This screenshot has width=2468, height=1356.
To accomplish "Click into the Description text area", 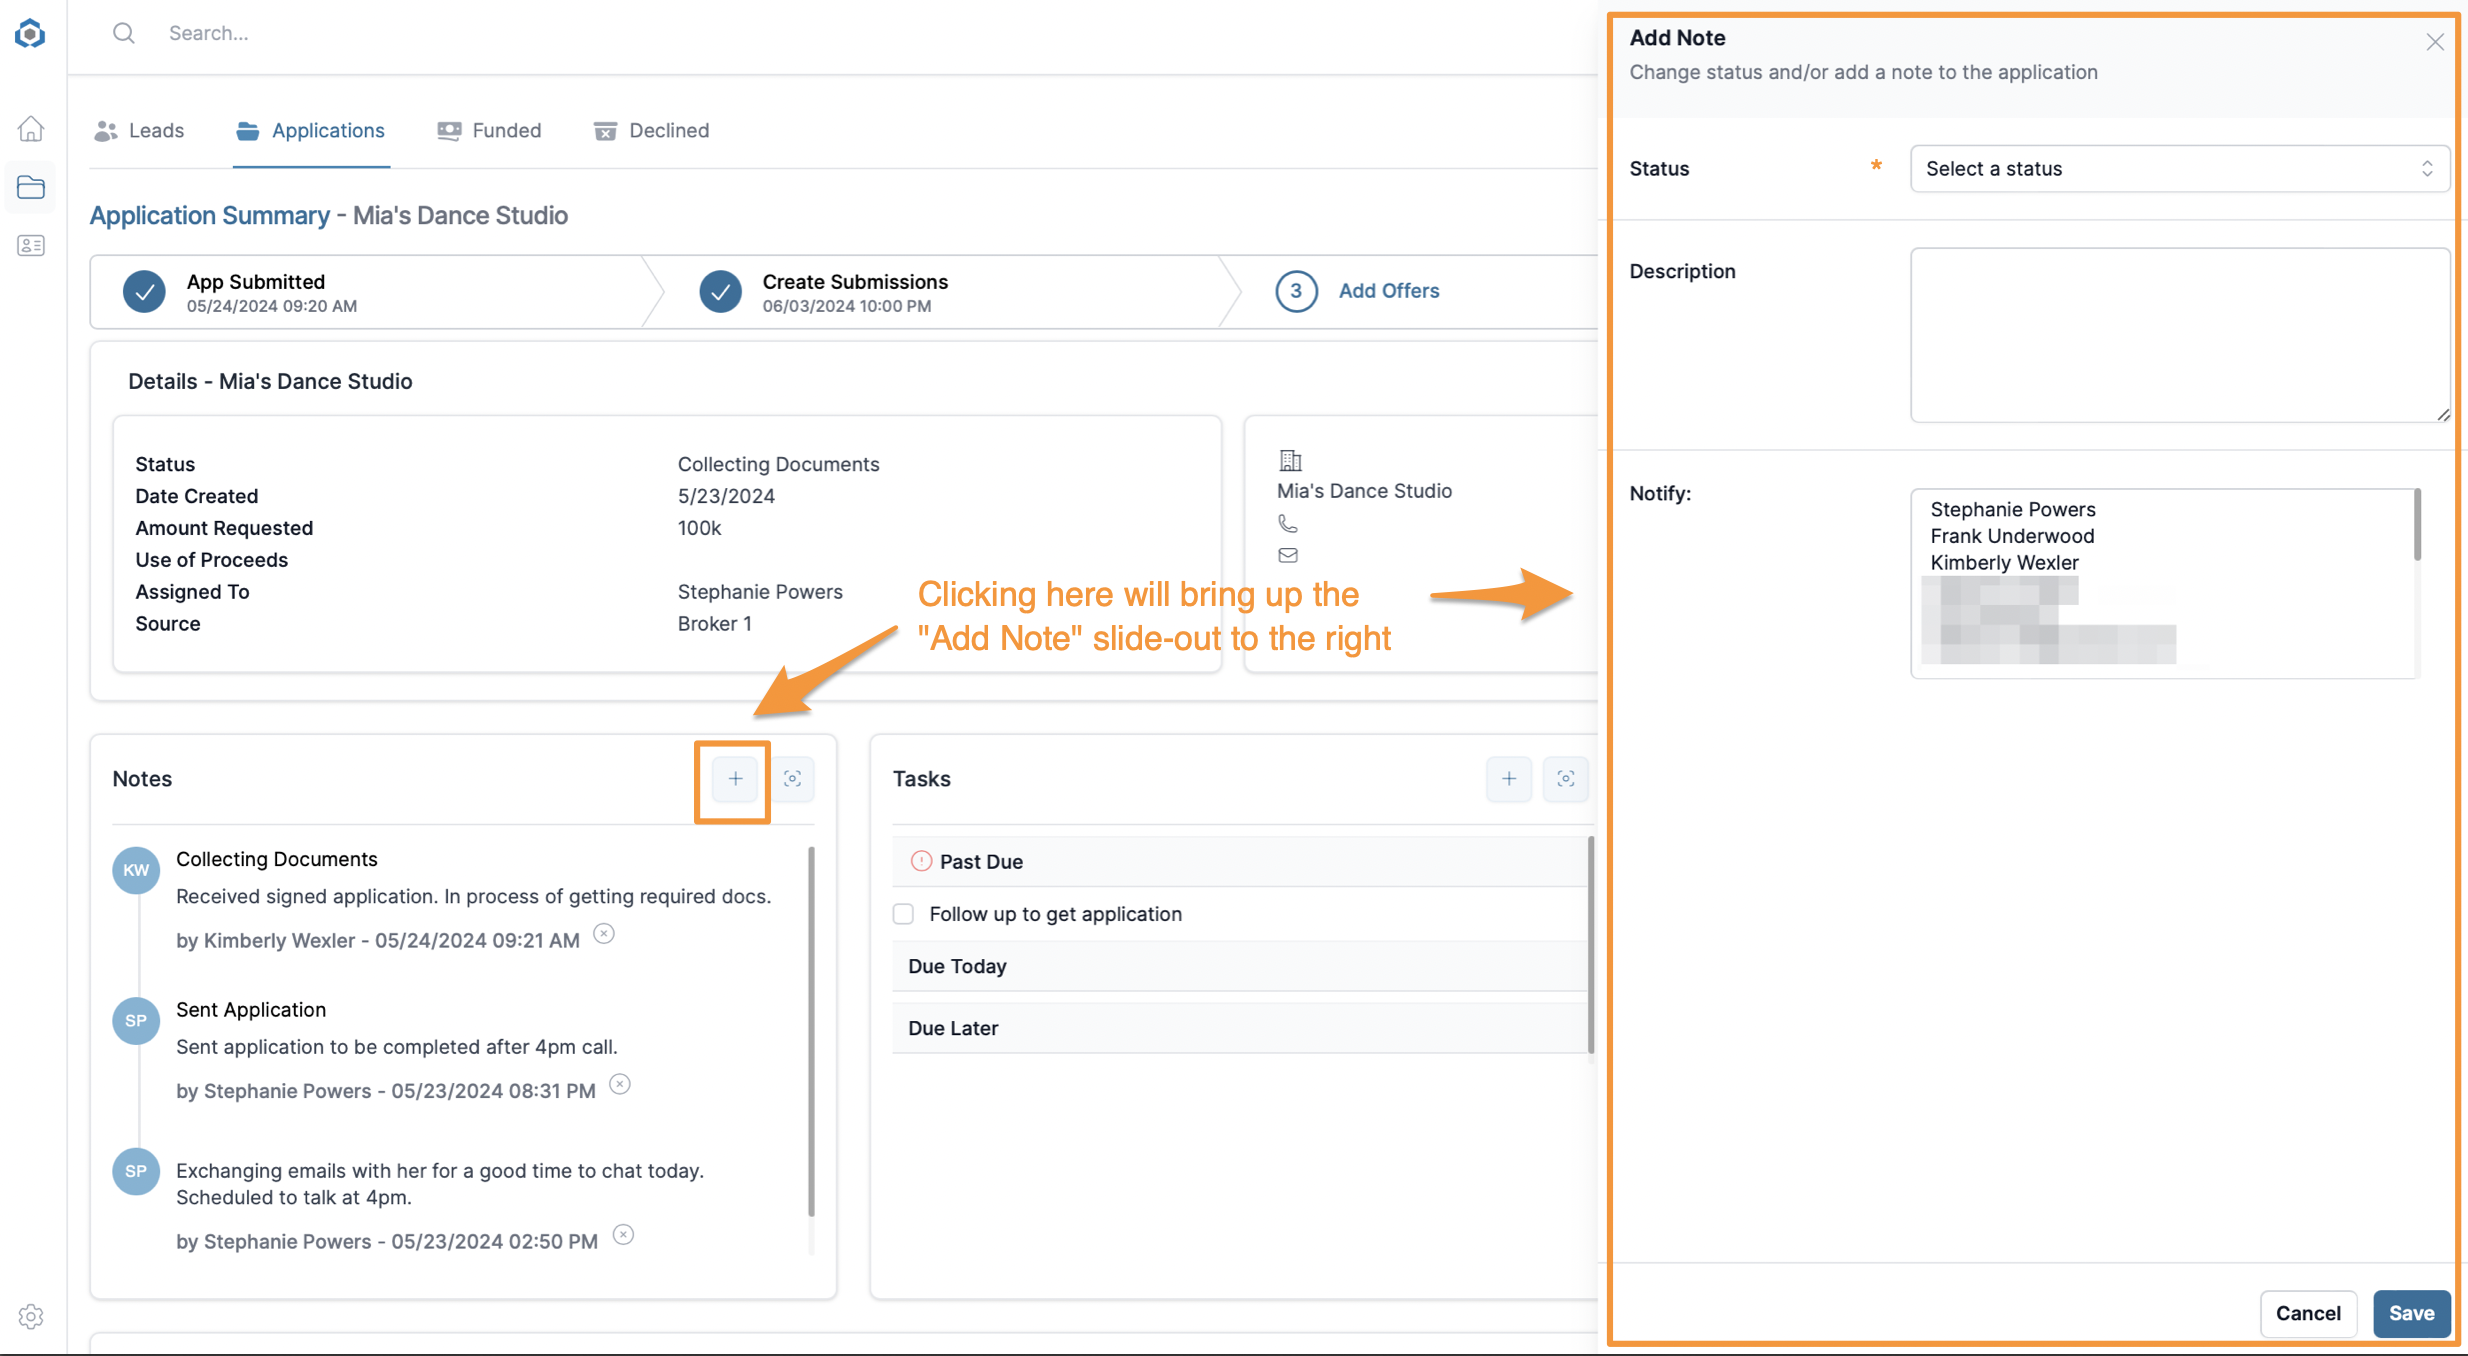I will tap(2179, 335).
